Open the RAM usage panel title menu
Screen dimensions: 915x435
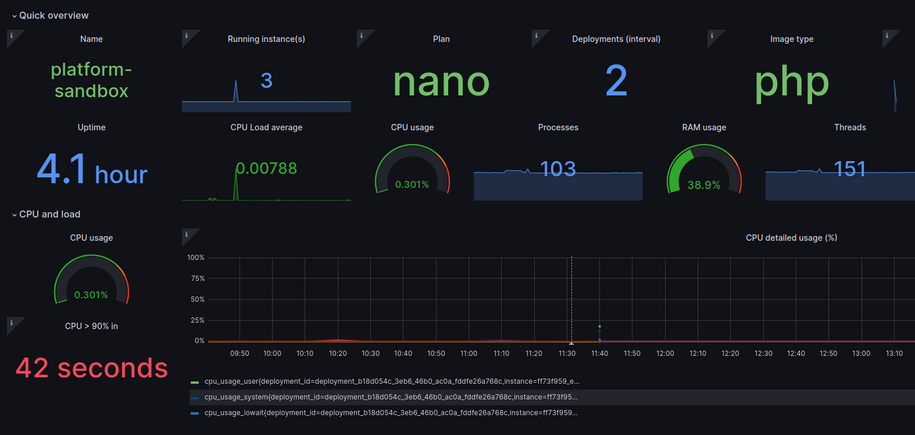(x=704, y=127)
